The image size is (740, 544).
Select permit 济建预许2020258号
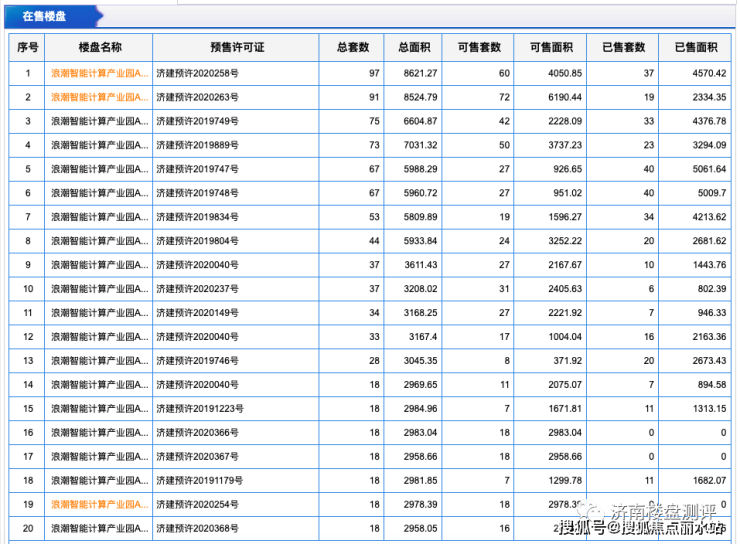[197, 73]
